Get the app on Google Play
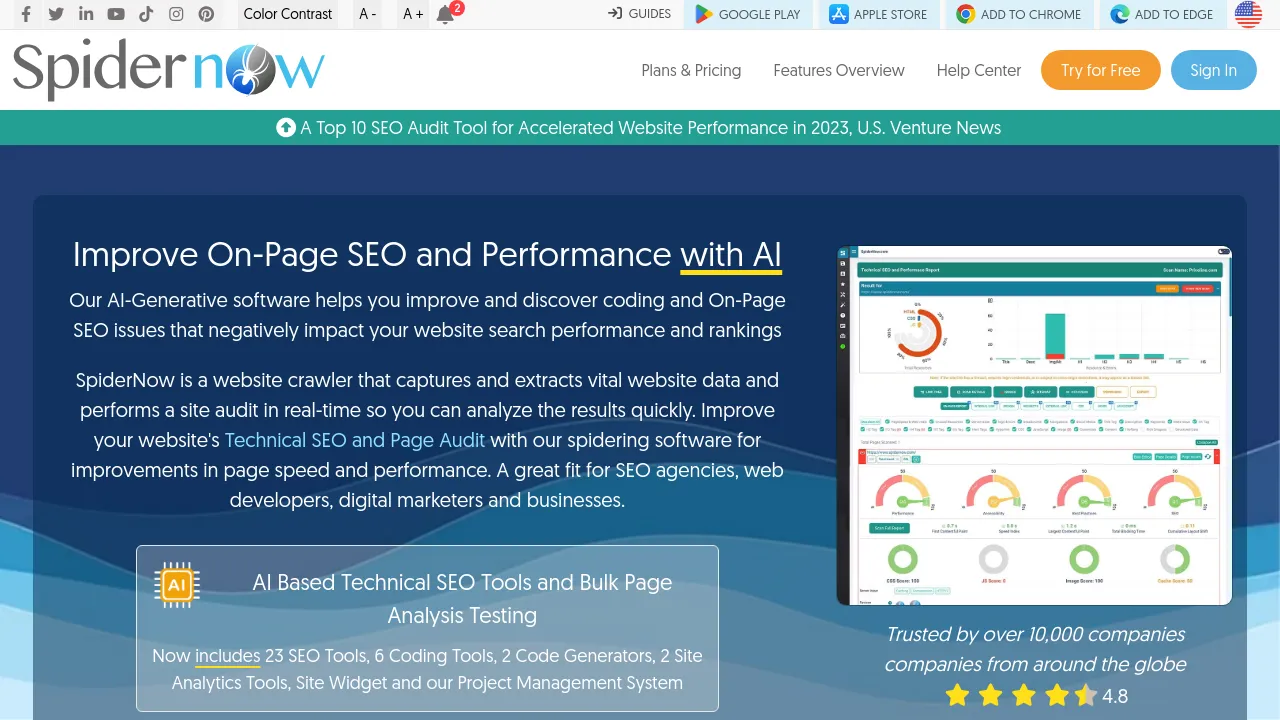The width and height of the screenshot is (1280, 720). [748, 14]
